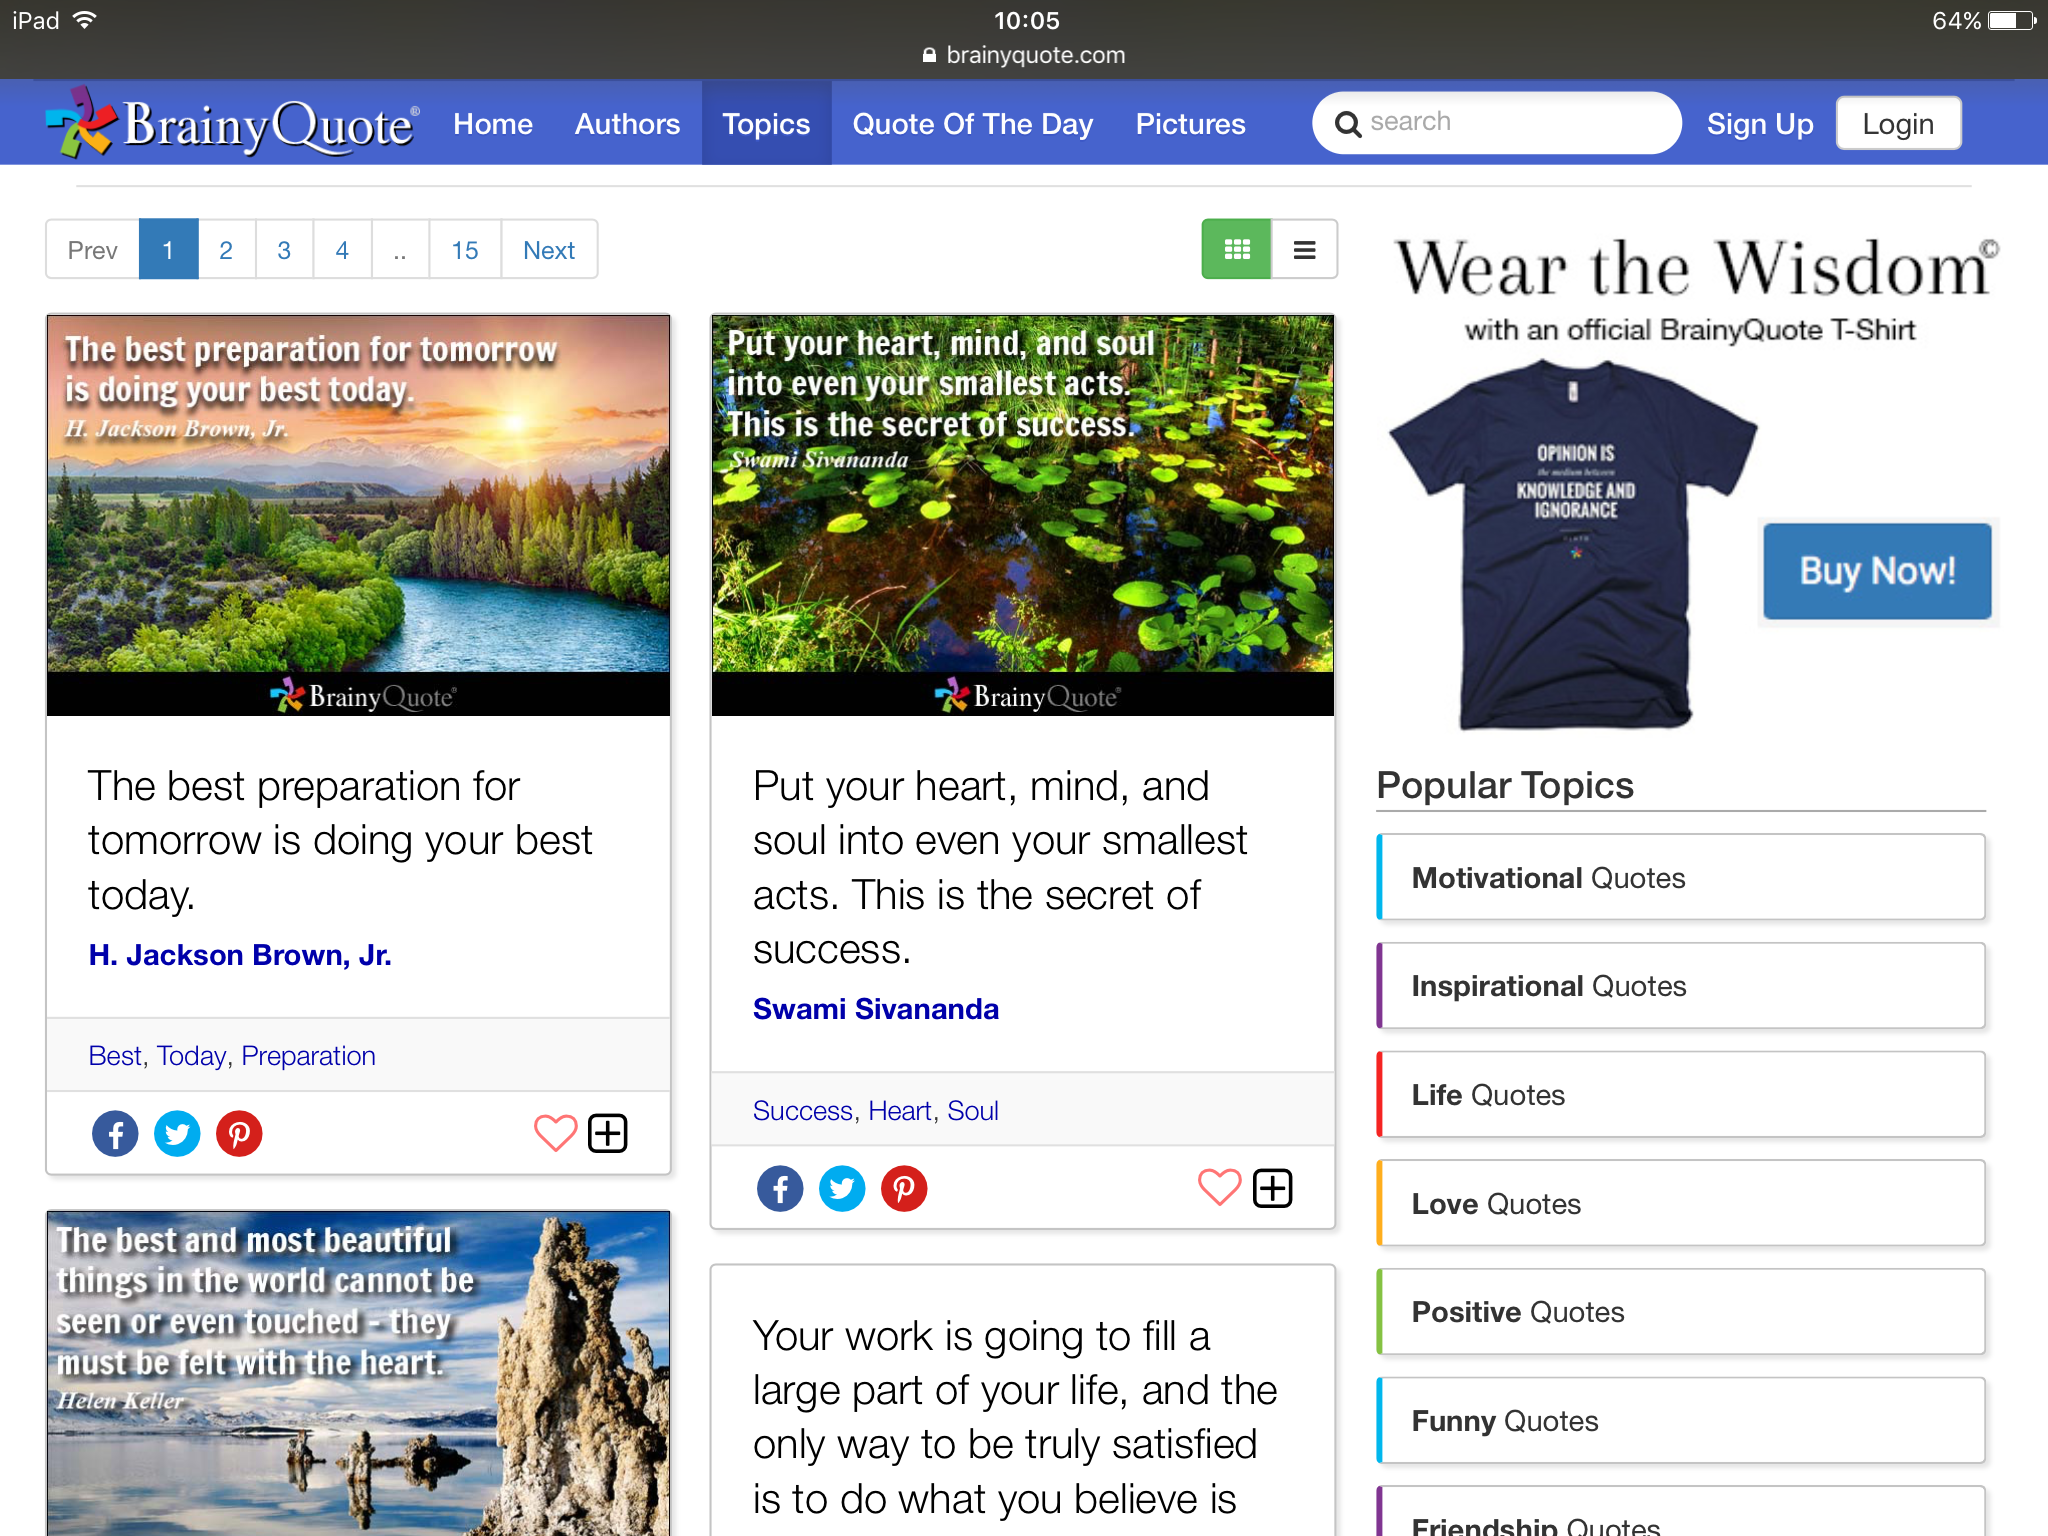2048x1536 pixels.
Task: Click the BrainyQuote logo
Action: coord(233,124)
